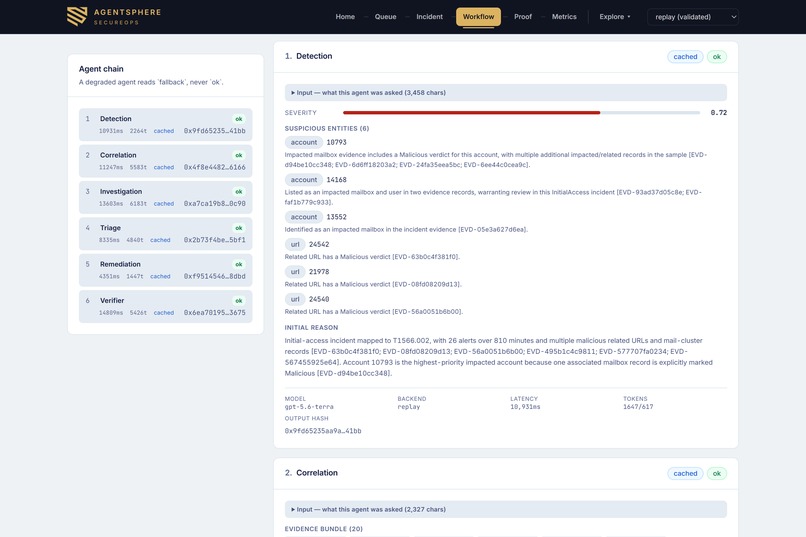
Task: Click the Detection severity bar
Action: pyautogui.click(x=521, y=113)
